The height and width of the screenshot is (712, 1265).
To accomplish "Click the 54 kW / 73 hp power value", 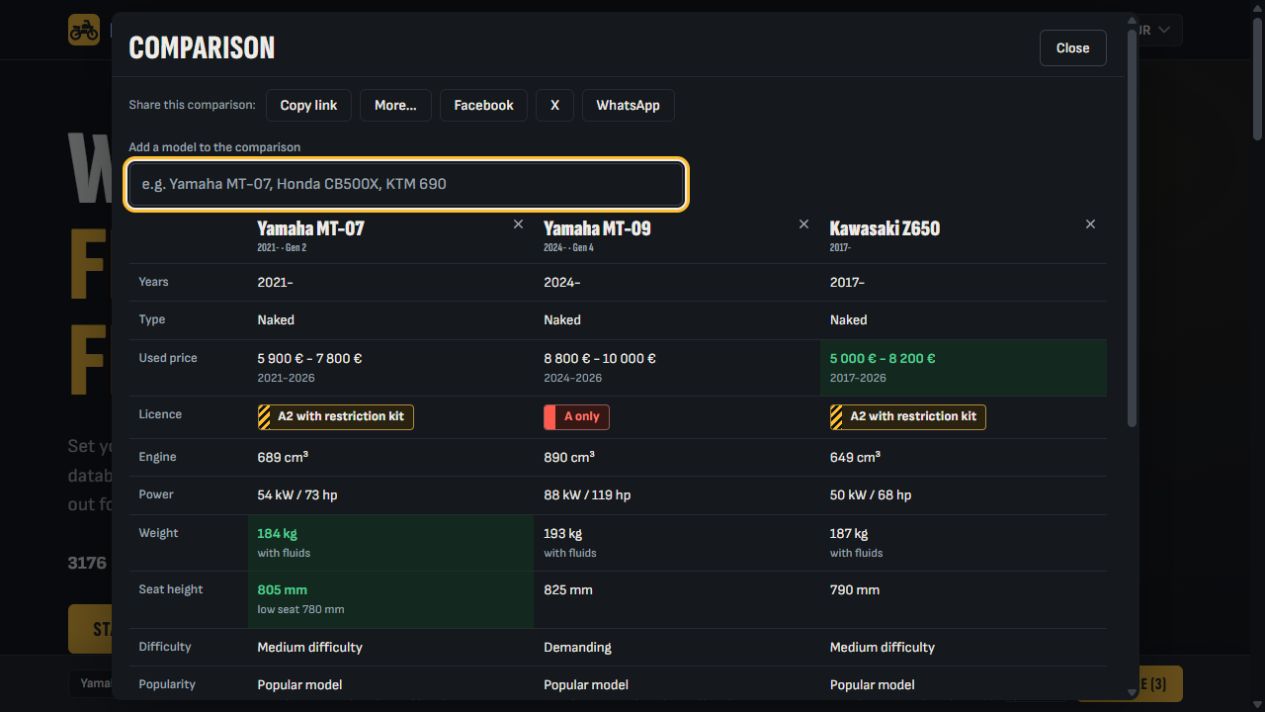I will (298, 495).
